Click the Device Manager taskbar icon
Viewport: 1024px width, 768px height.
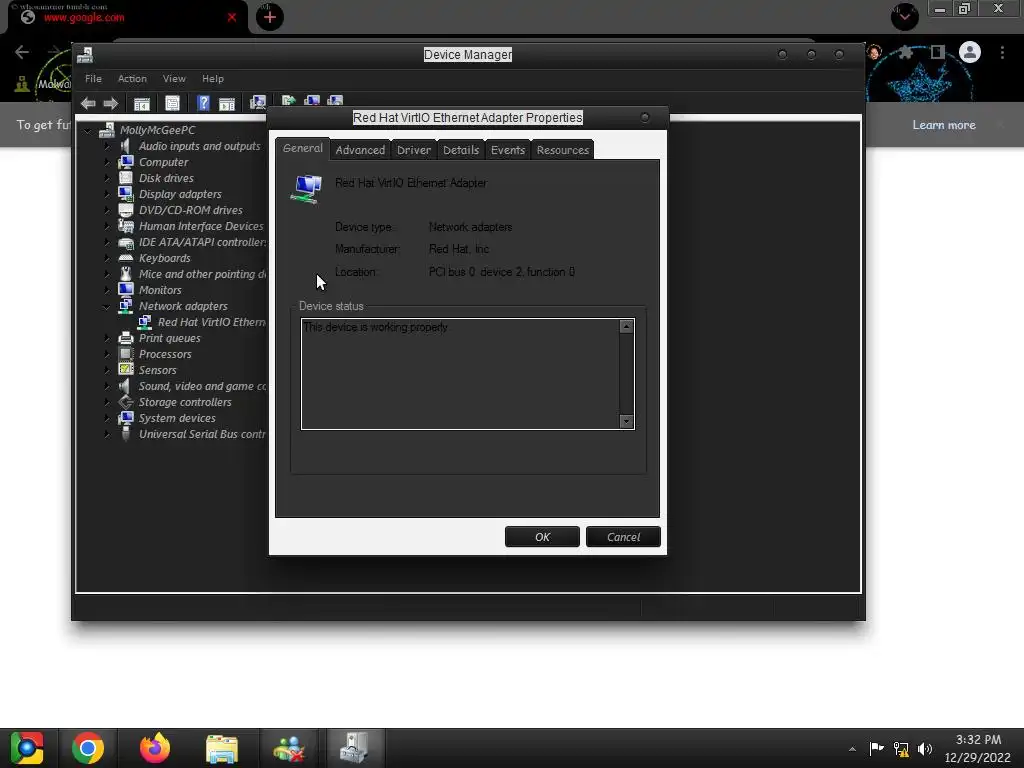click(355, 748)
